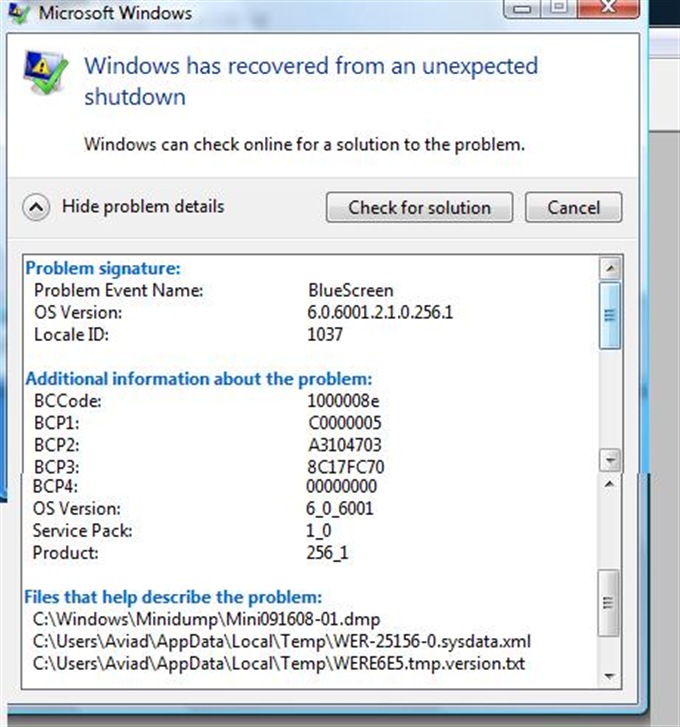Select the WERE6E5.tmp.version.txt file path line
The width and height of the screenshot is (680, 727).
coord(278,663)
